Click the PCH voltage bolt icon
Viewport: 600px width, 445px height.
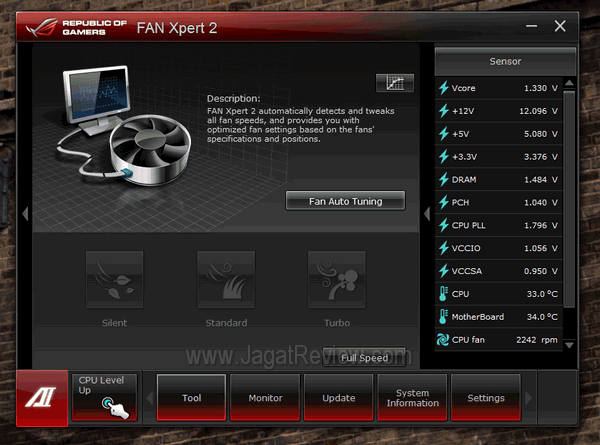pyautogui.click(x=444, y=202)
